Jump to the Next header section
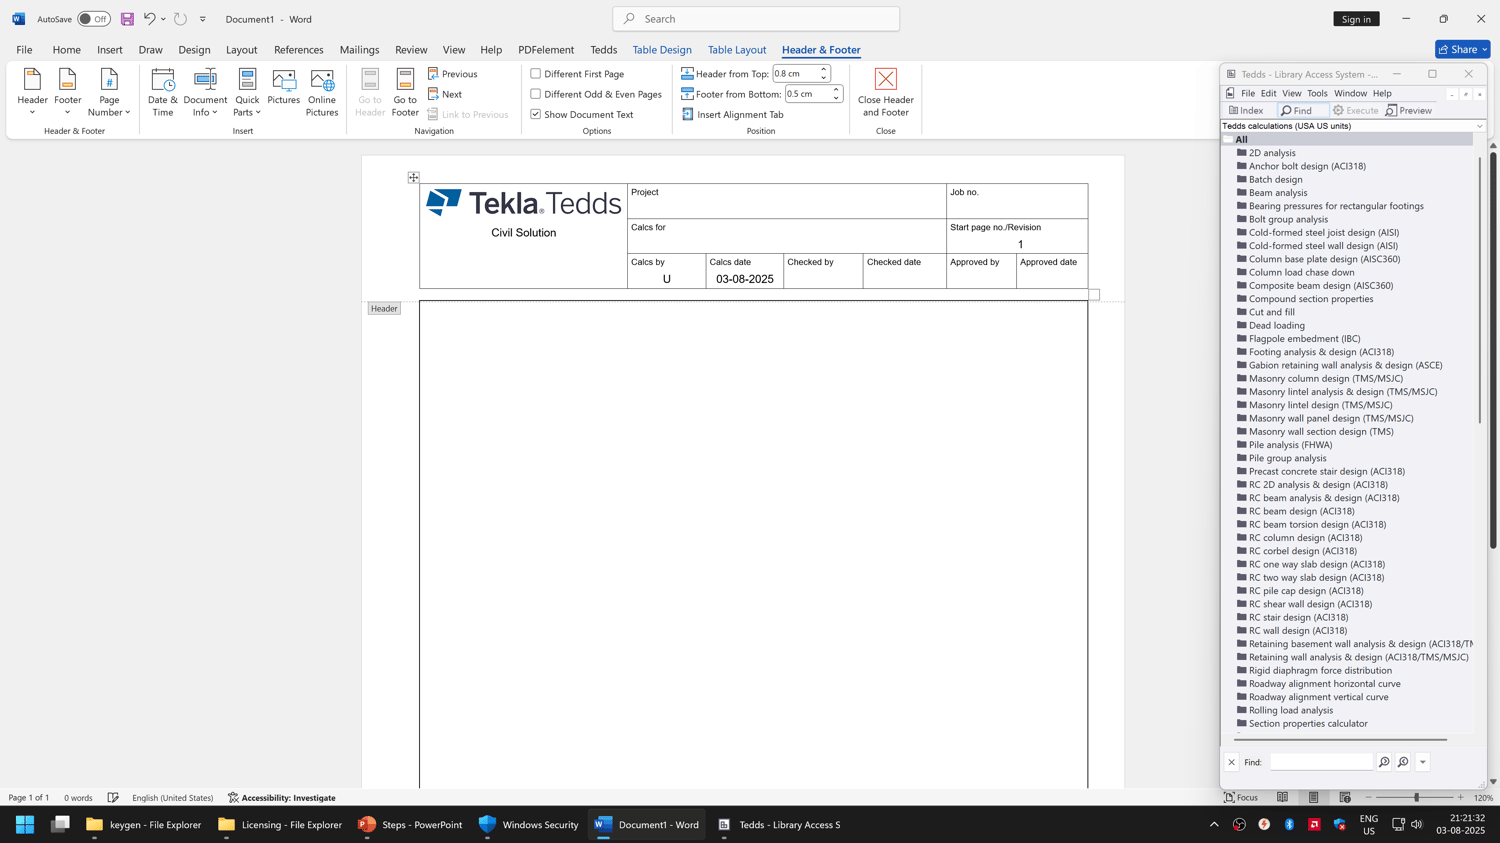The image size is (1500, 843). 445,94
